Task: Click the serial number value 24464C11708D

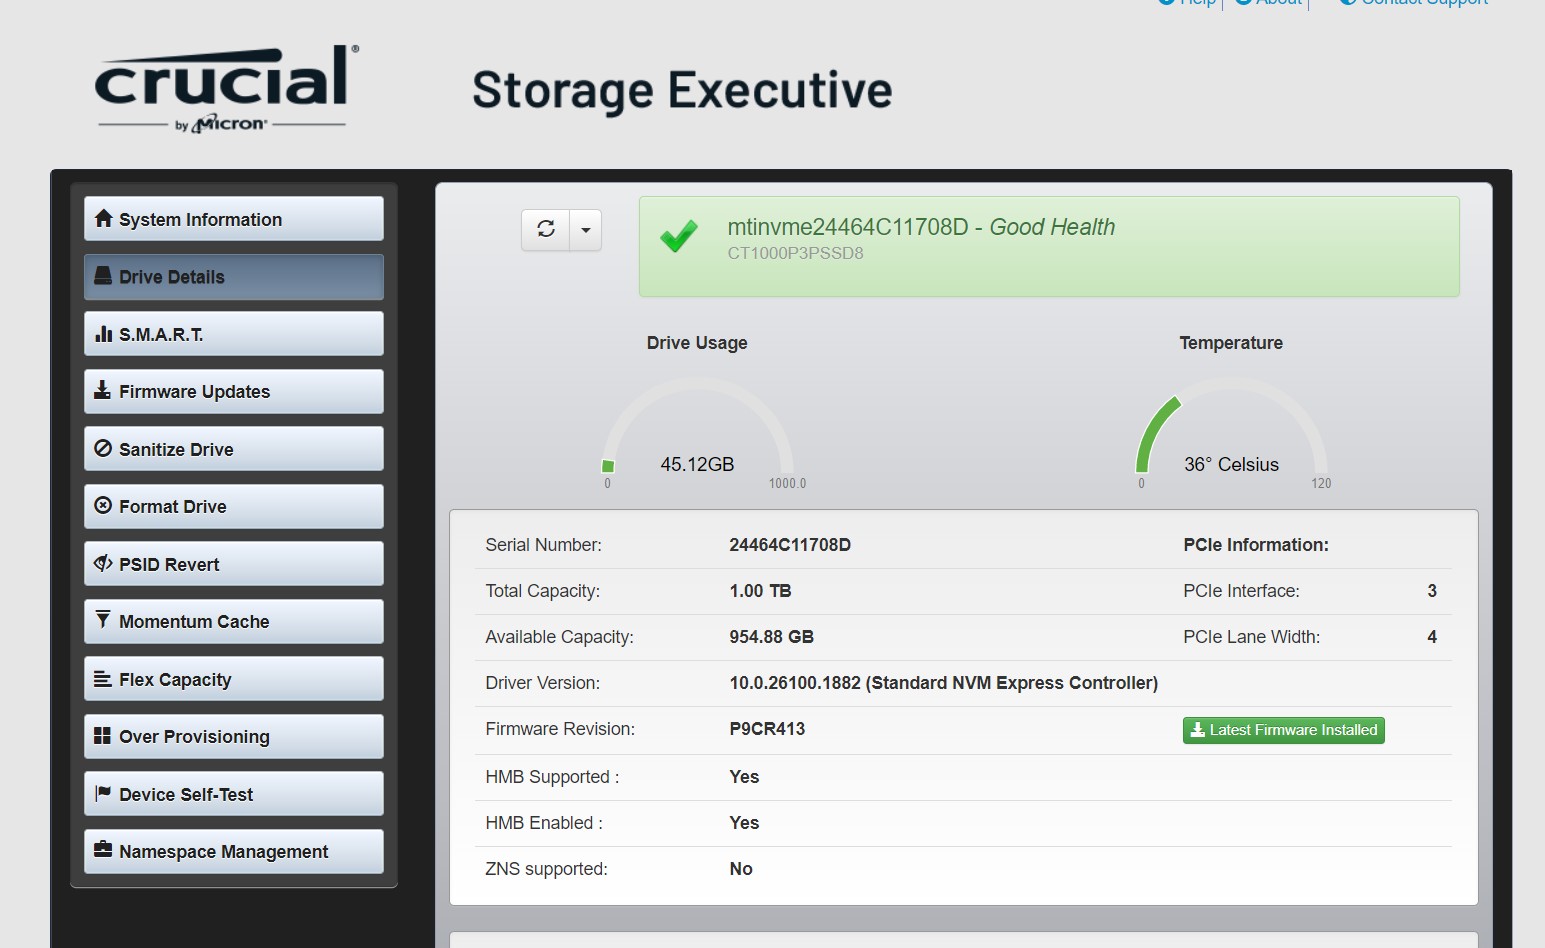Action: 790,545
